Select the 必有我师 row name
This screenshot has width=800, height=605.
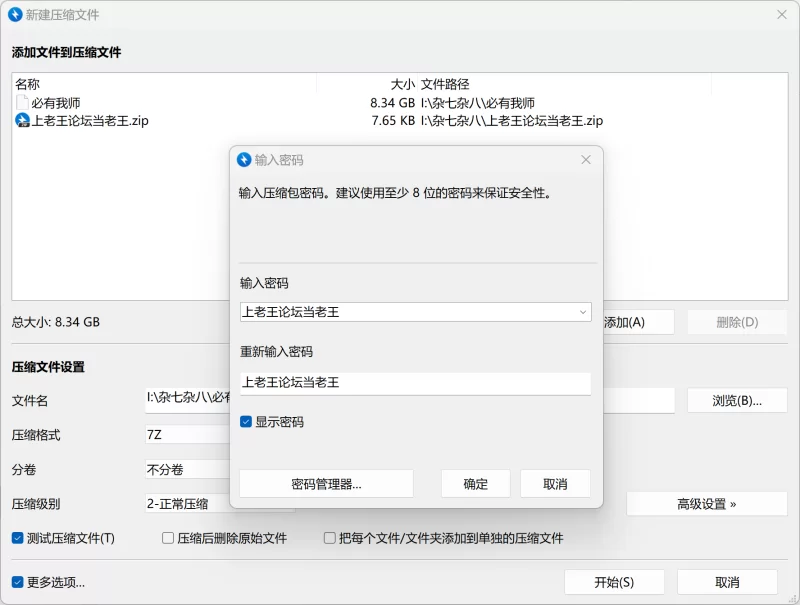click(56, 103)
